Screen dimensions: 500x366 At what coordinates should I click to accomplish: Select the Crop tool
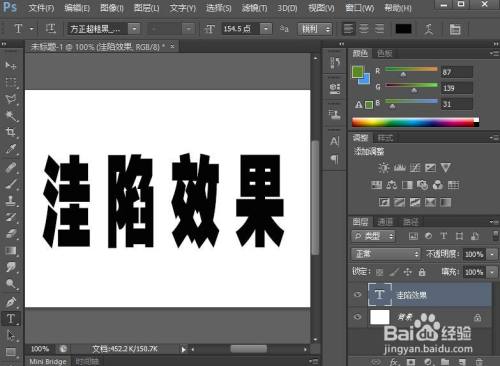(x=11, y=132)
